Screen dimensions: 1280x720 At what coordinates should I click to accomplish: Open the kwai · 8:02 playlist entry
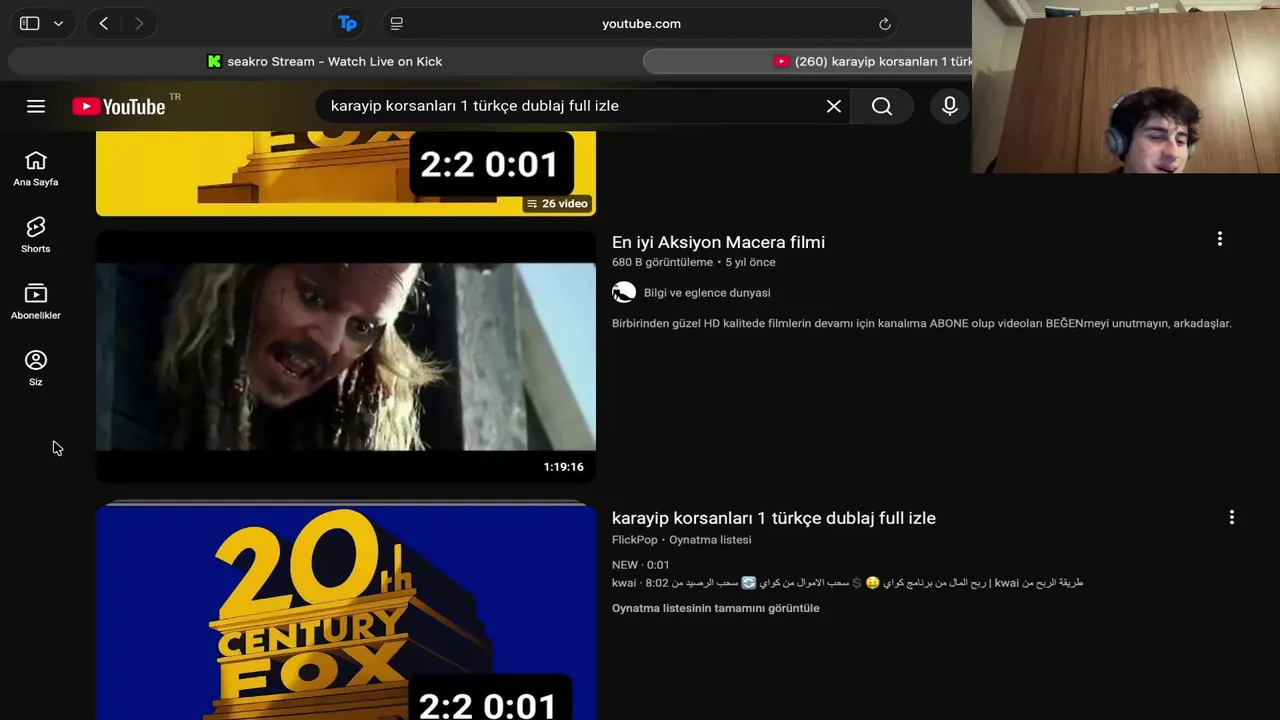coord(848,583)
